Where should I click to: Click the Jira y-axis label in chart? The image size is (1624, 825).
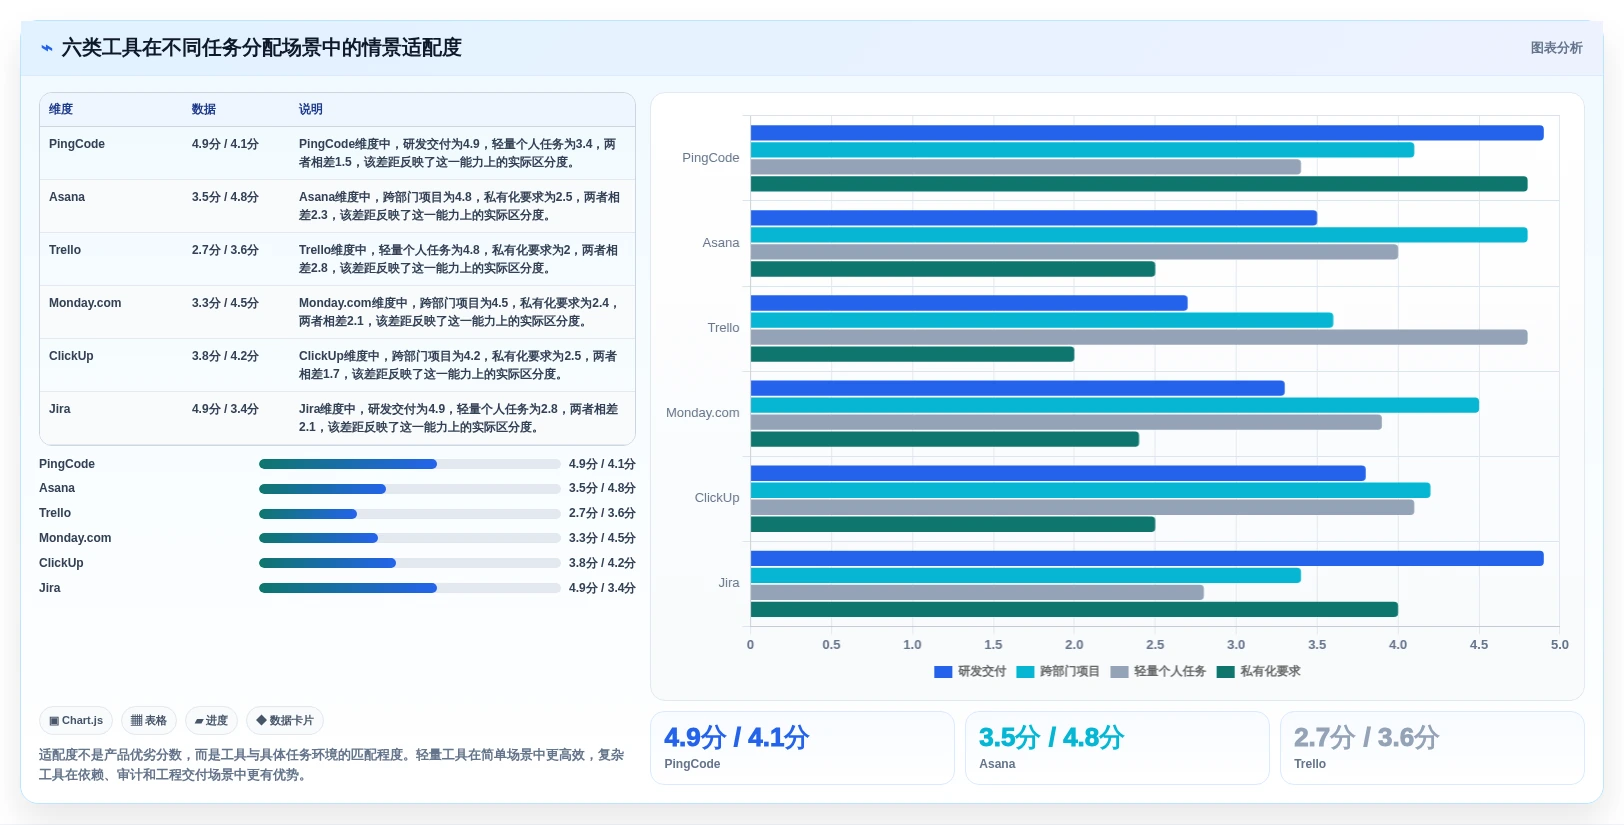(729, 583)
